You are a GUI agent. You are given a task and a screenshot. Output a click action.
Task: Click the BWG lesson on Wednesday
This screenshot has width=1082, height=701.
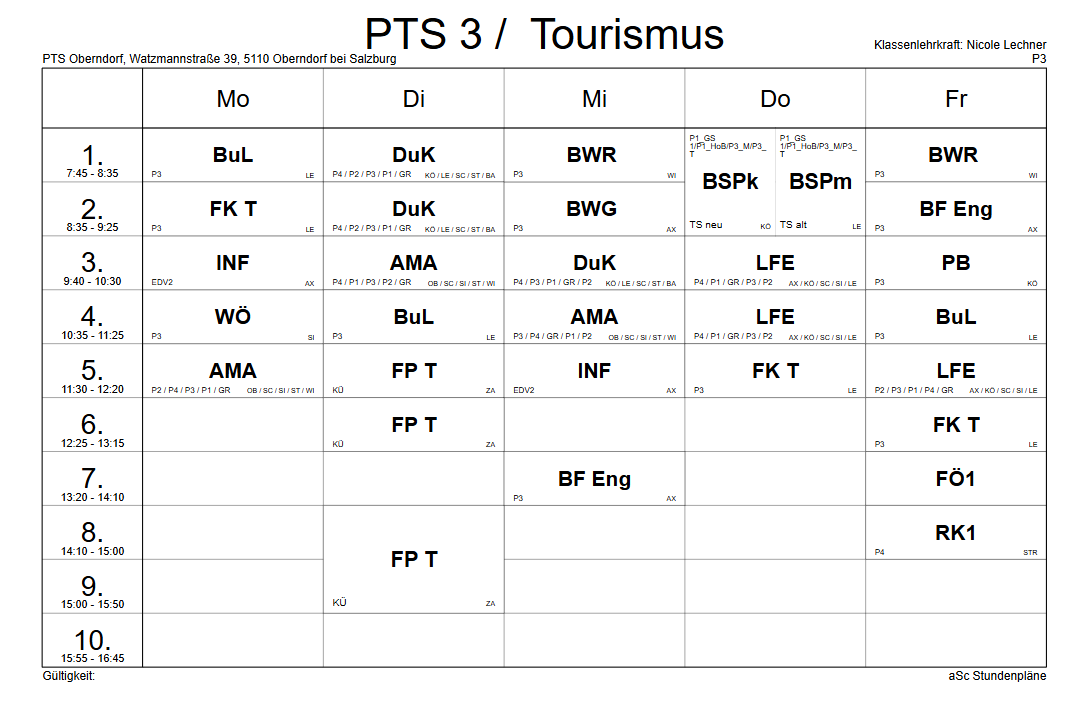tap(594, 209)
